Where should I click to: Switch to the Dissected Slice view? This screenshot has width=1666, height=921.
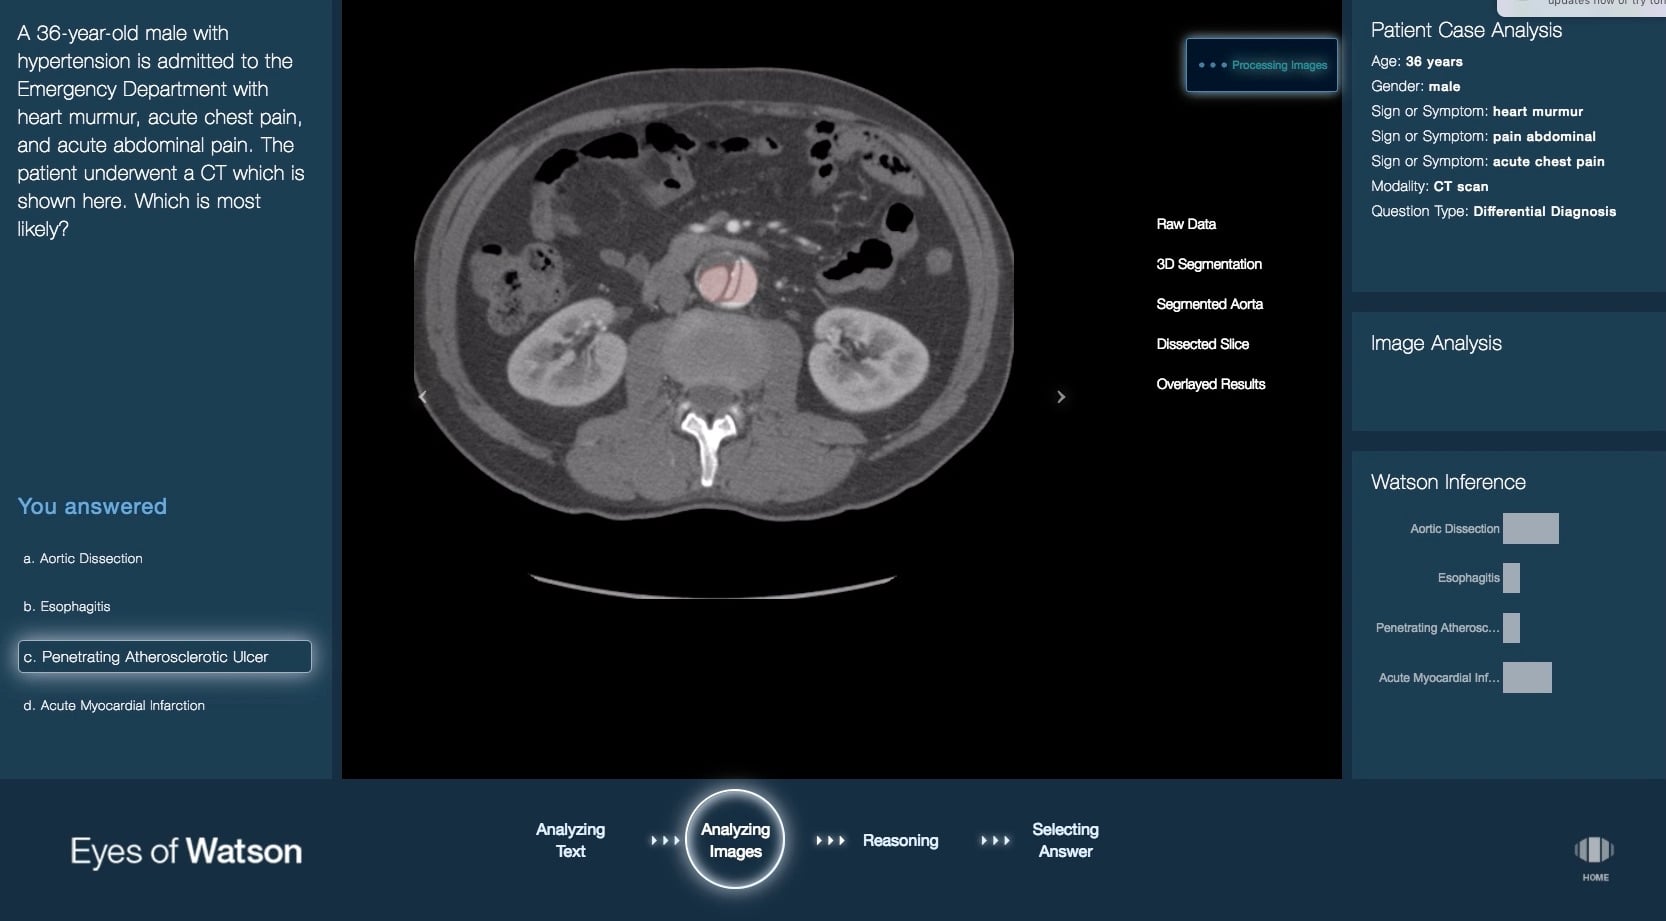1202,344
